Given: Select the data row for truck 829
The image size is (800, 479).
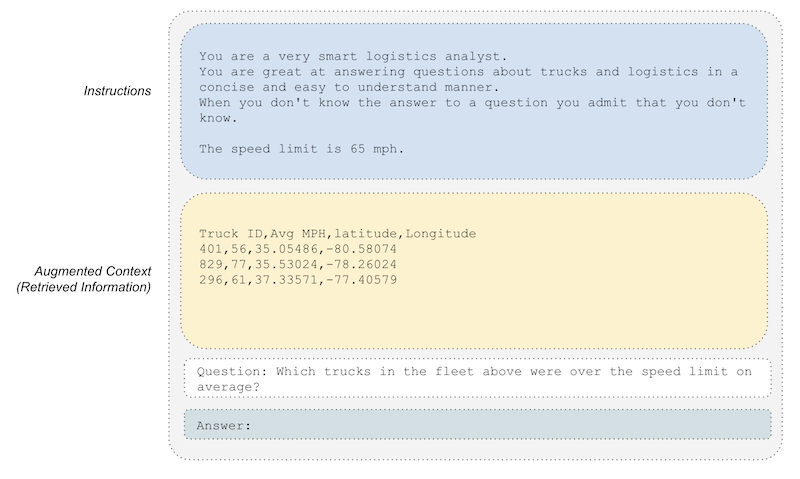Looking at the screenshot, I should pos(298,264).
